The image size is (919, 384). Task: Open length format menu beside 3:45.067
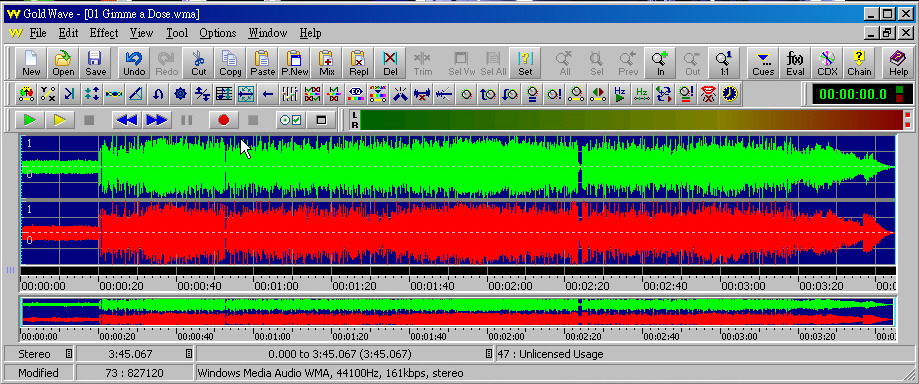point(189,354)
